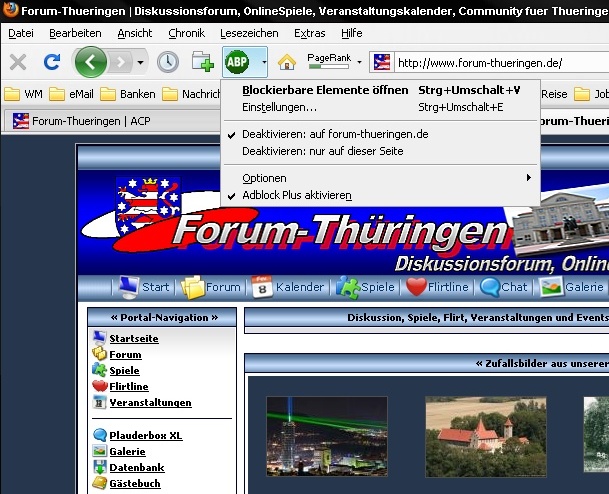Screen dimensions: 609x494
Task: Click the Galerie picture icon in navbar
Action: point(551,287)
